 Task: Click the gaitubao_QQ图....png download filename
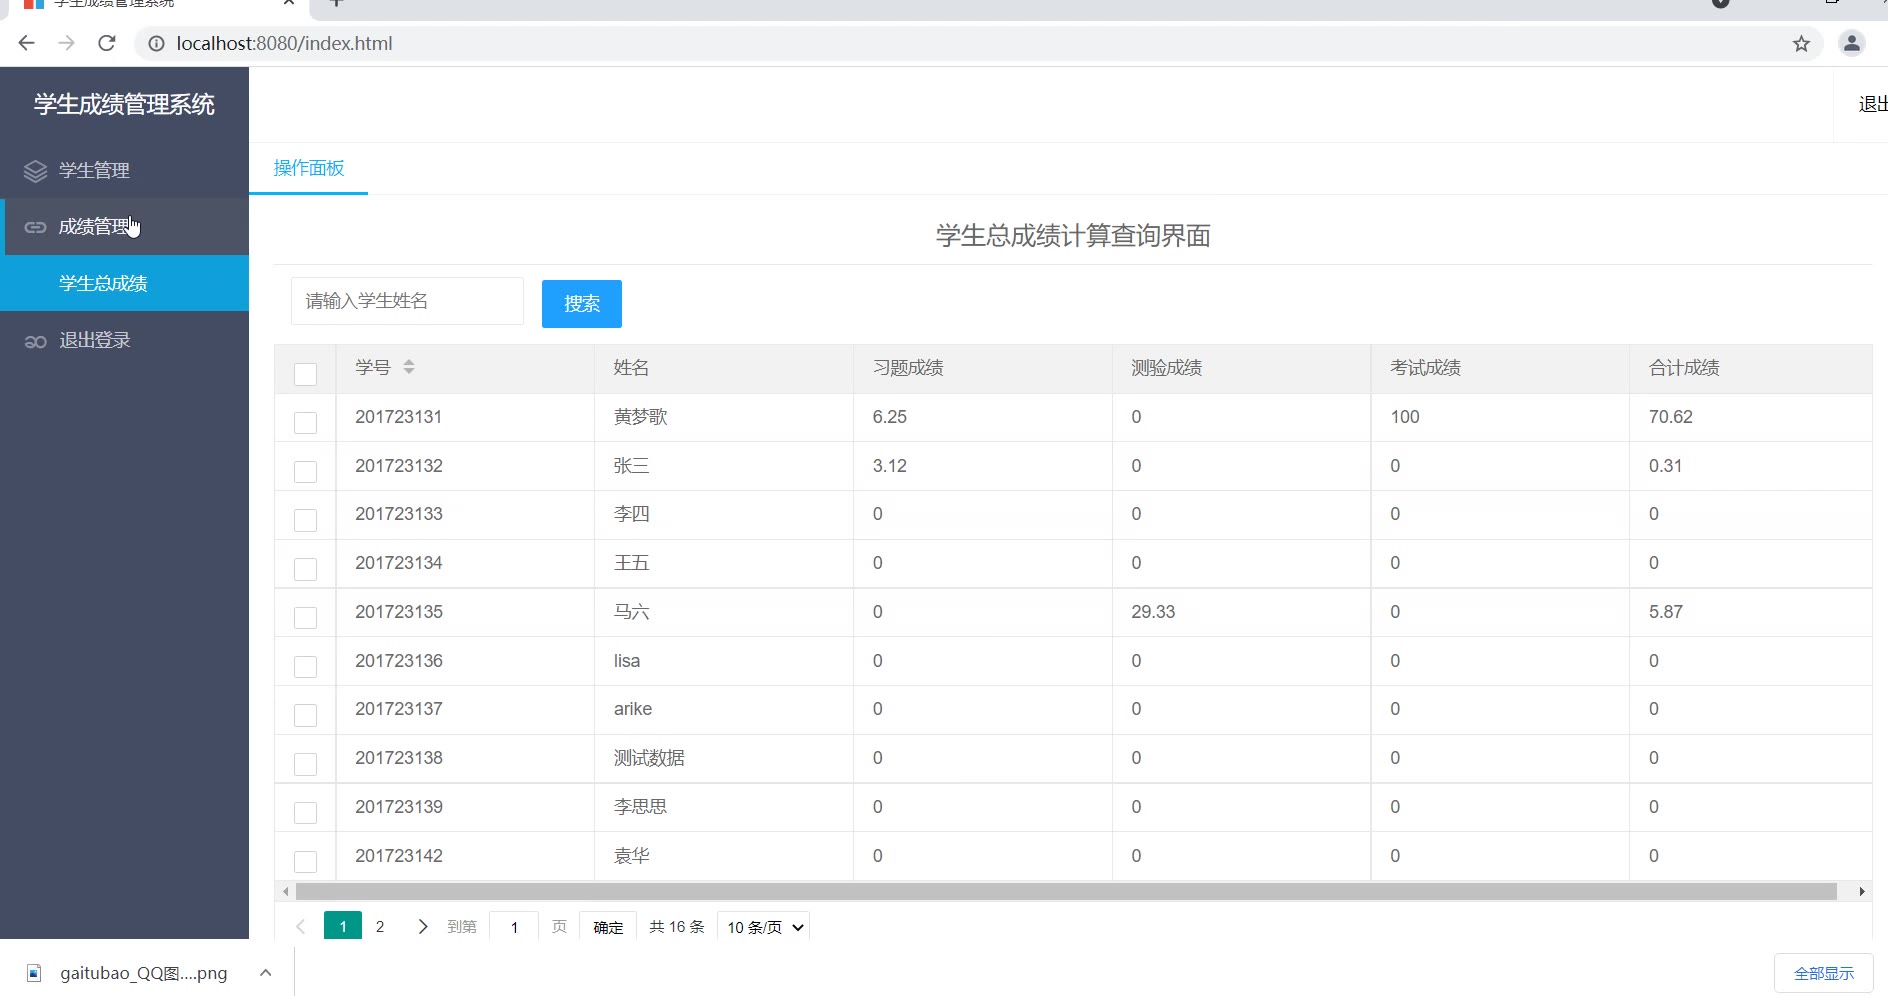click(x=144, y=973)
